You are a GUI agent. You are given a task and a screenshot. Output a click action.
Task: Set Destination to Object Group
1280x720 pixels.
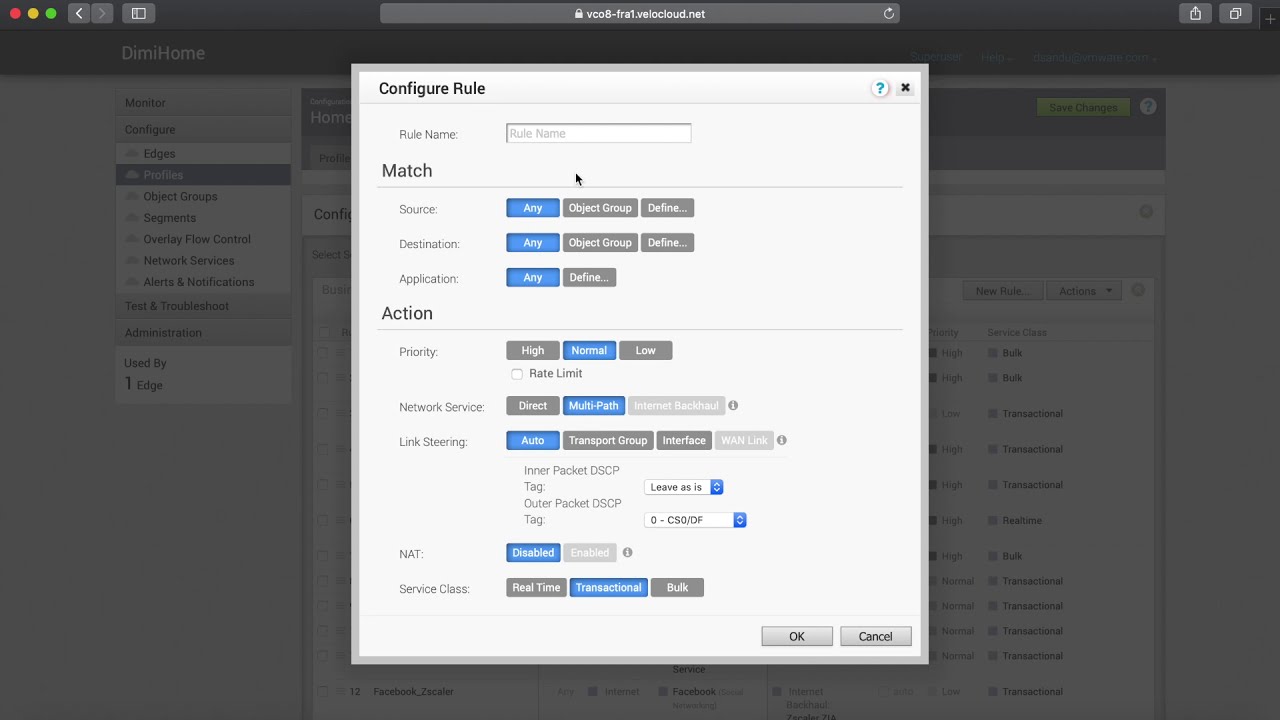point(600,243)
